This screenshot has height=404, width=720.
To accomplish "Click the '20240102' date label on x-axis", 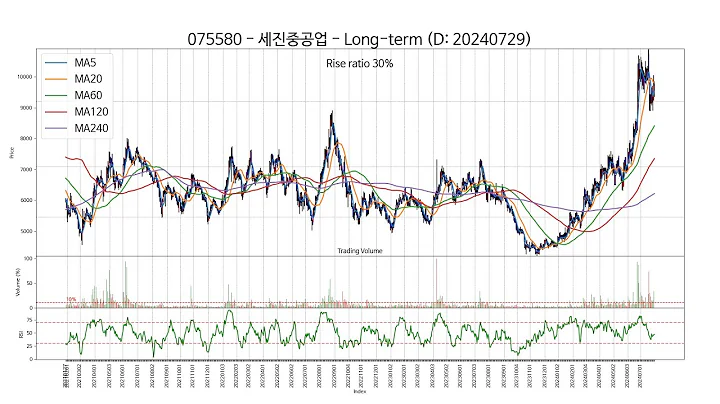I will pyautogui.click(x=557, y=376).
